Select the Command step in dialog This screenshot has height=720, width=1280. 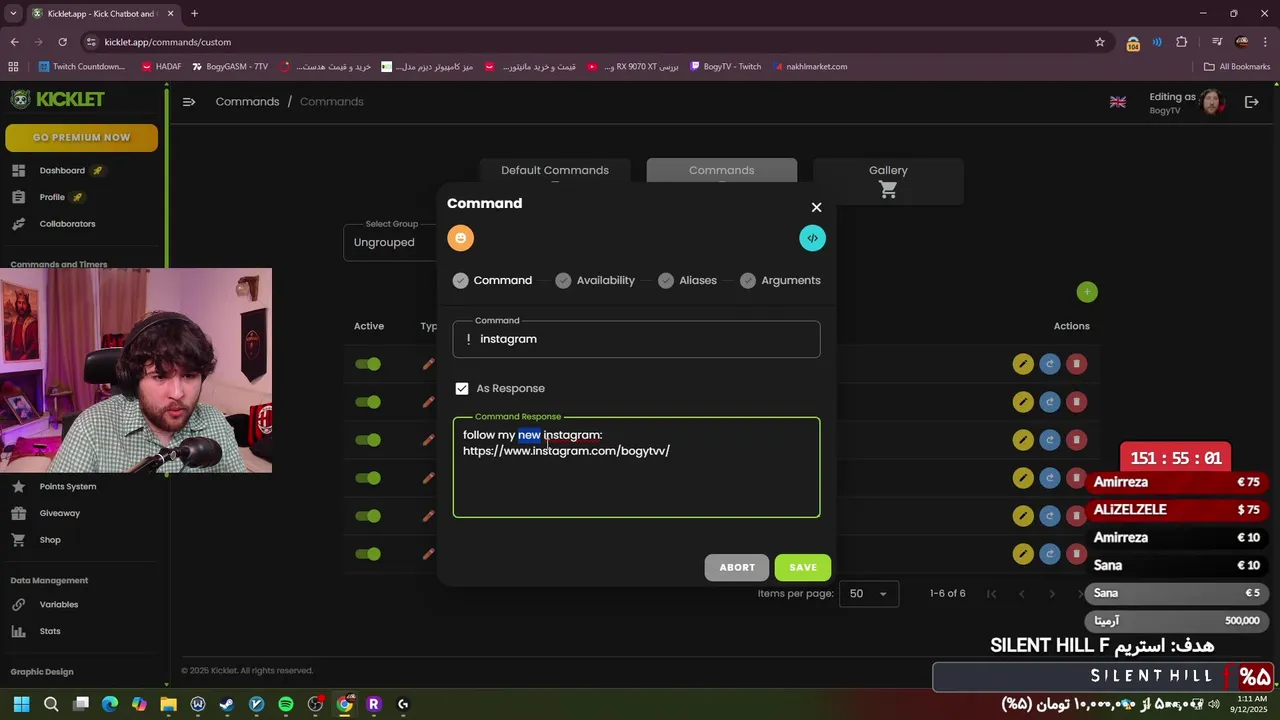tap(492, 281)
